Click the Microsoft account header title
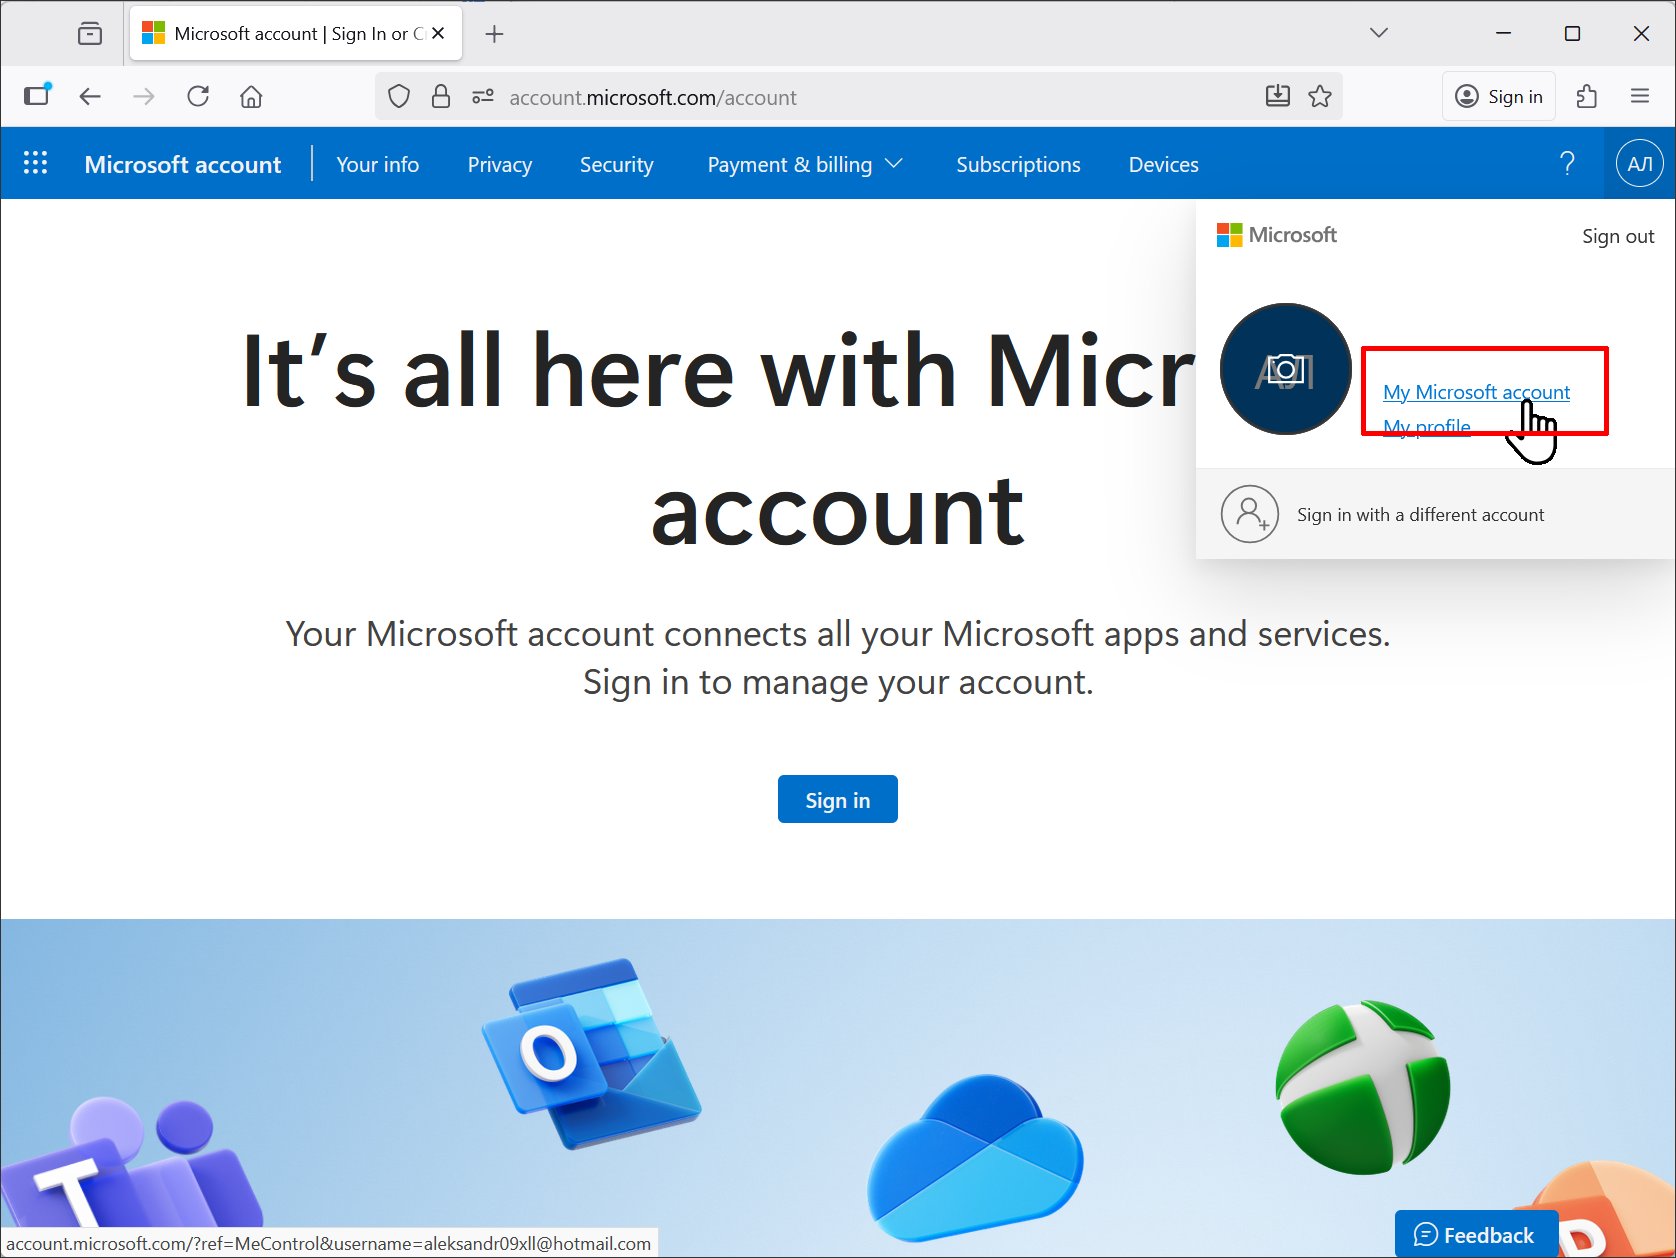Image resolution: width=1676 pixels, height=1258 pixels. pos(183,165)
